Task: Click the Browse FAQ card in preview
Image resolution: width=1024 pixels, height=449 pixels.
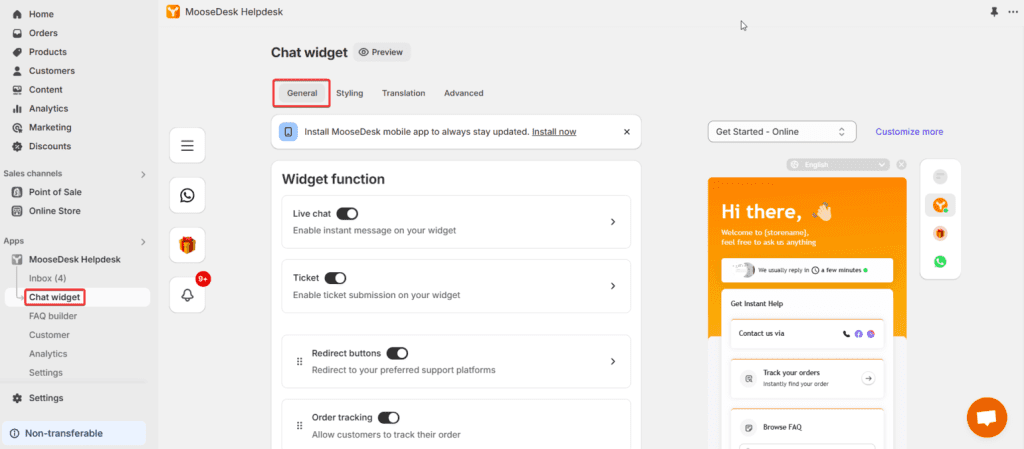Action: (807, 428)
